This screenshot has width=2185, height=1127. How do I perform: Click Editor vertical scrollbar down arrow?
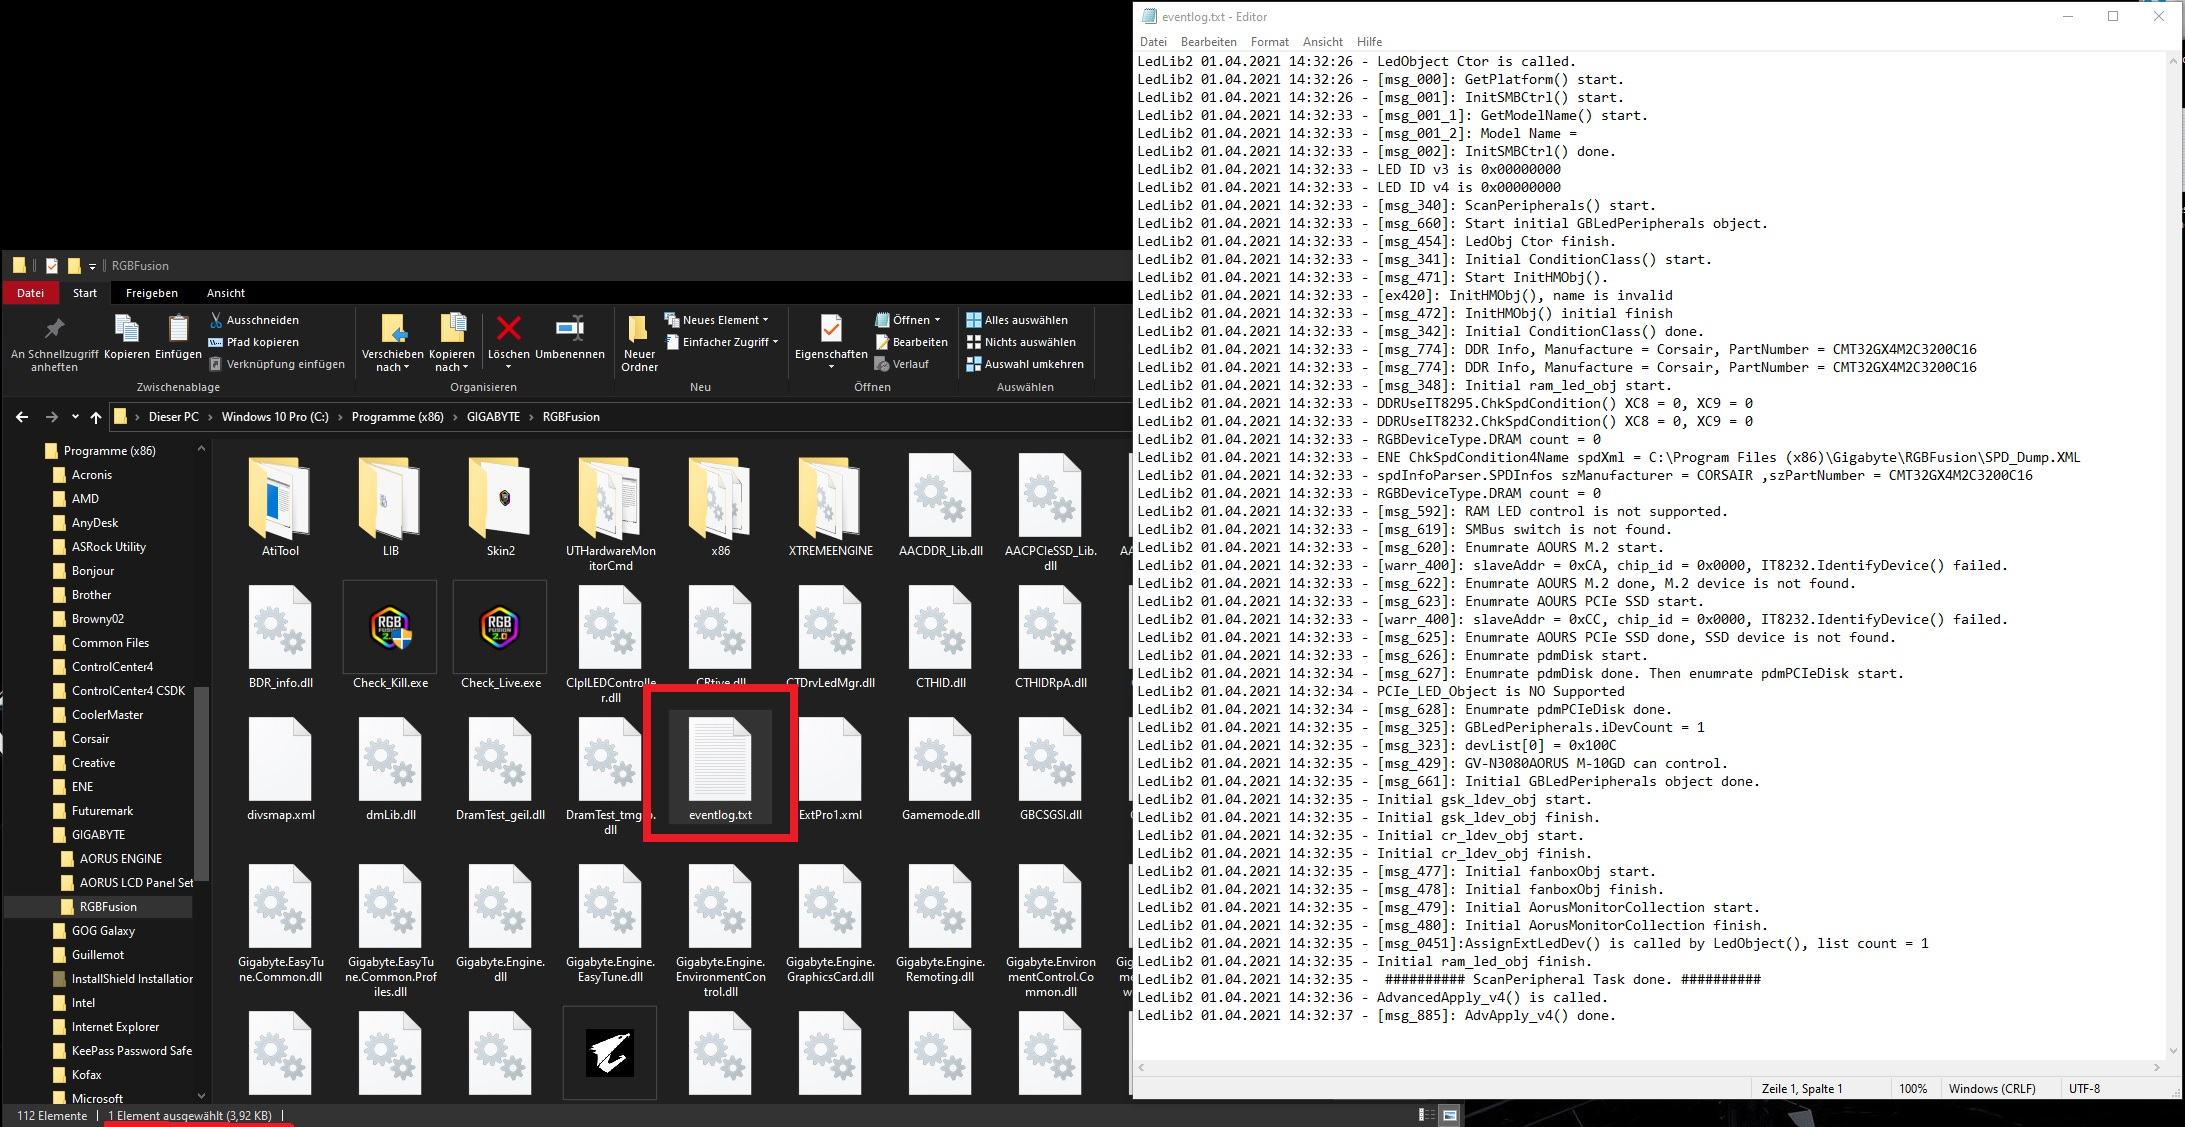[2173, 1051]
